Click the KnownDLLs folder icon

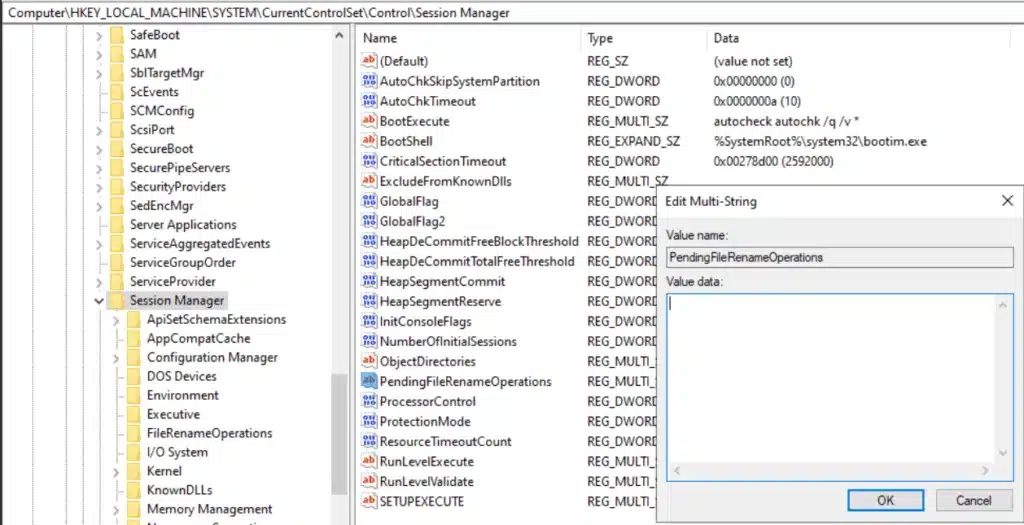click(x=133, y=490)
